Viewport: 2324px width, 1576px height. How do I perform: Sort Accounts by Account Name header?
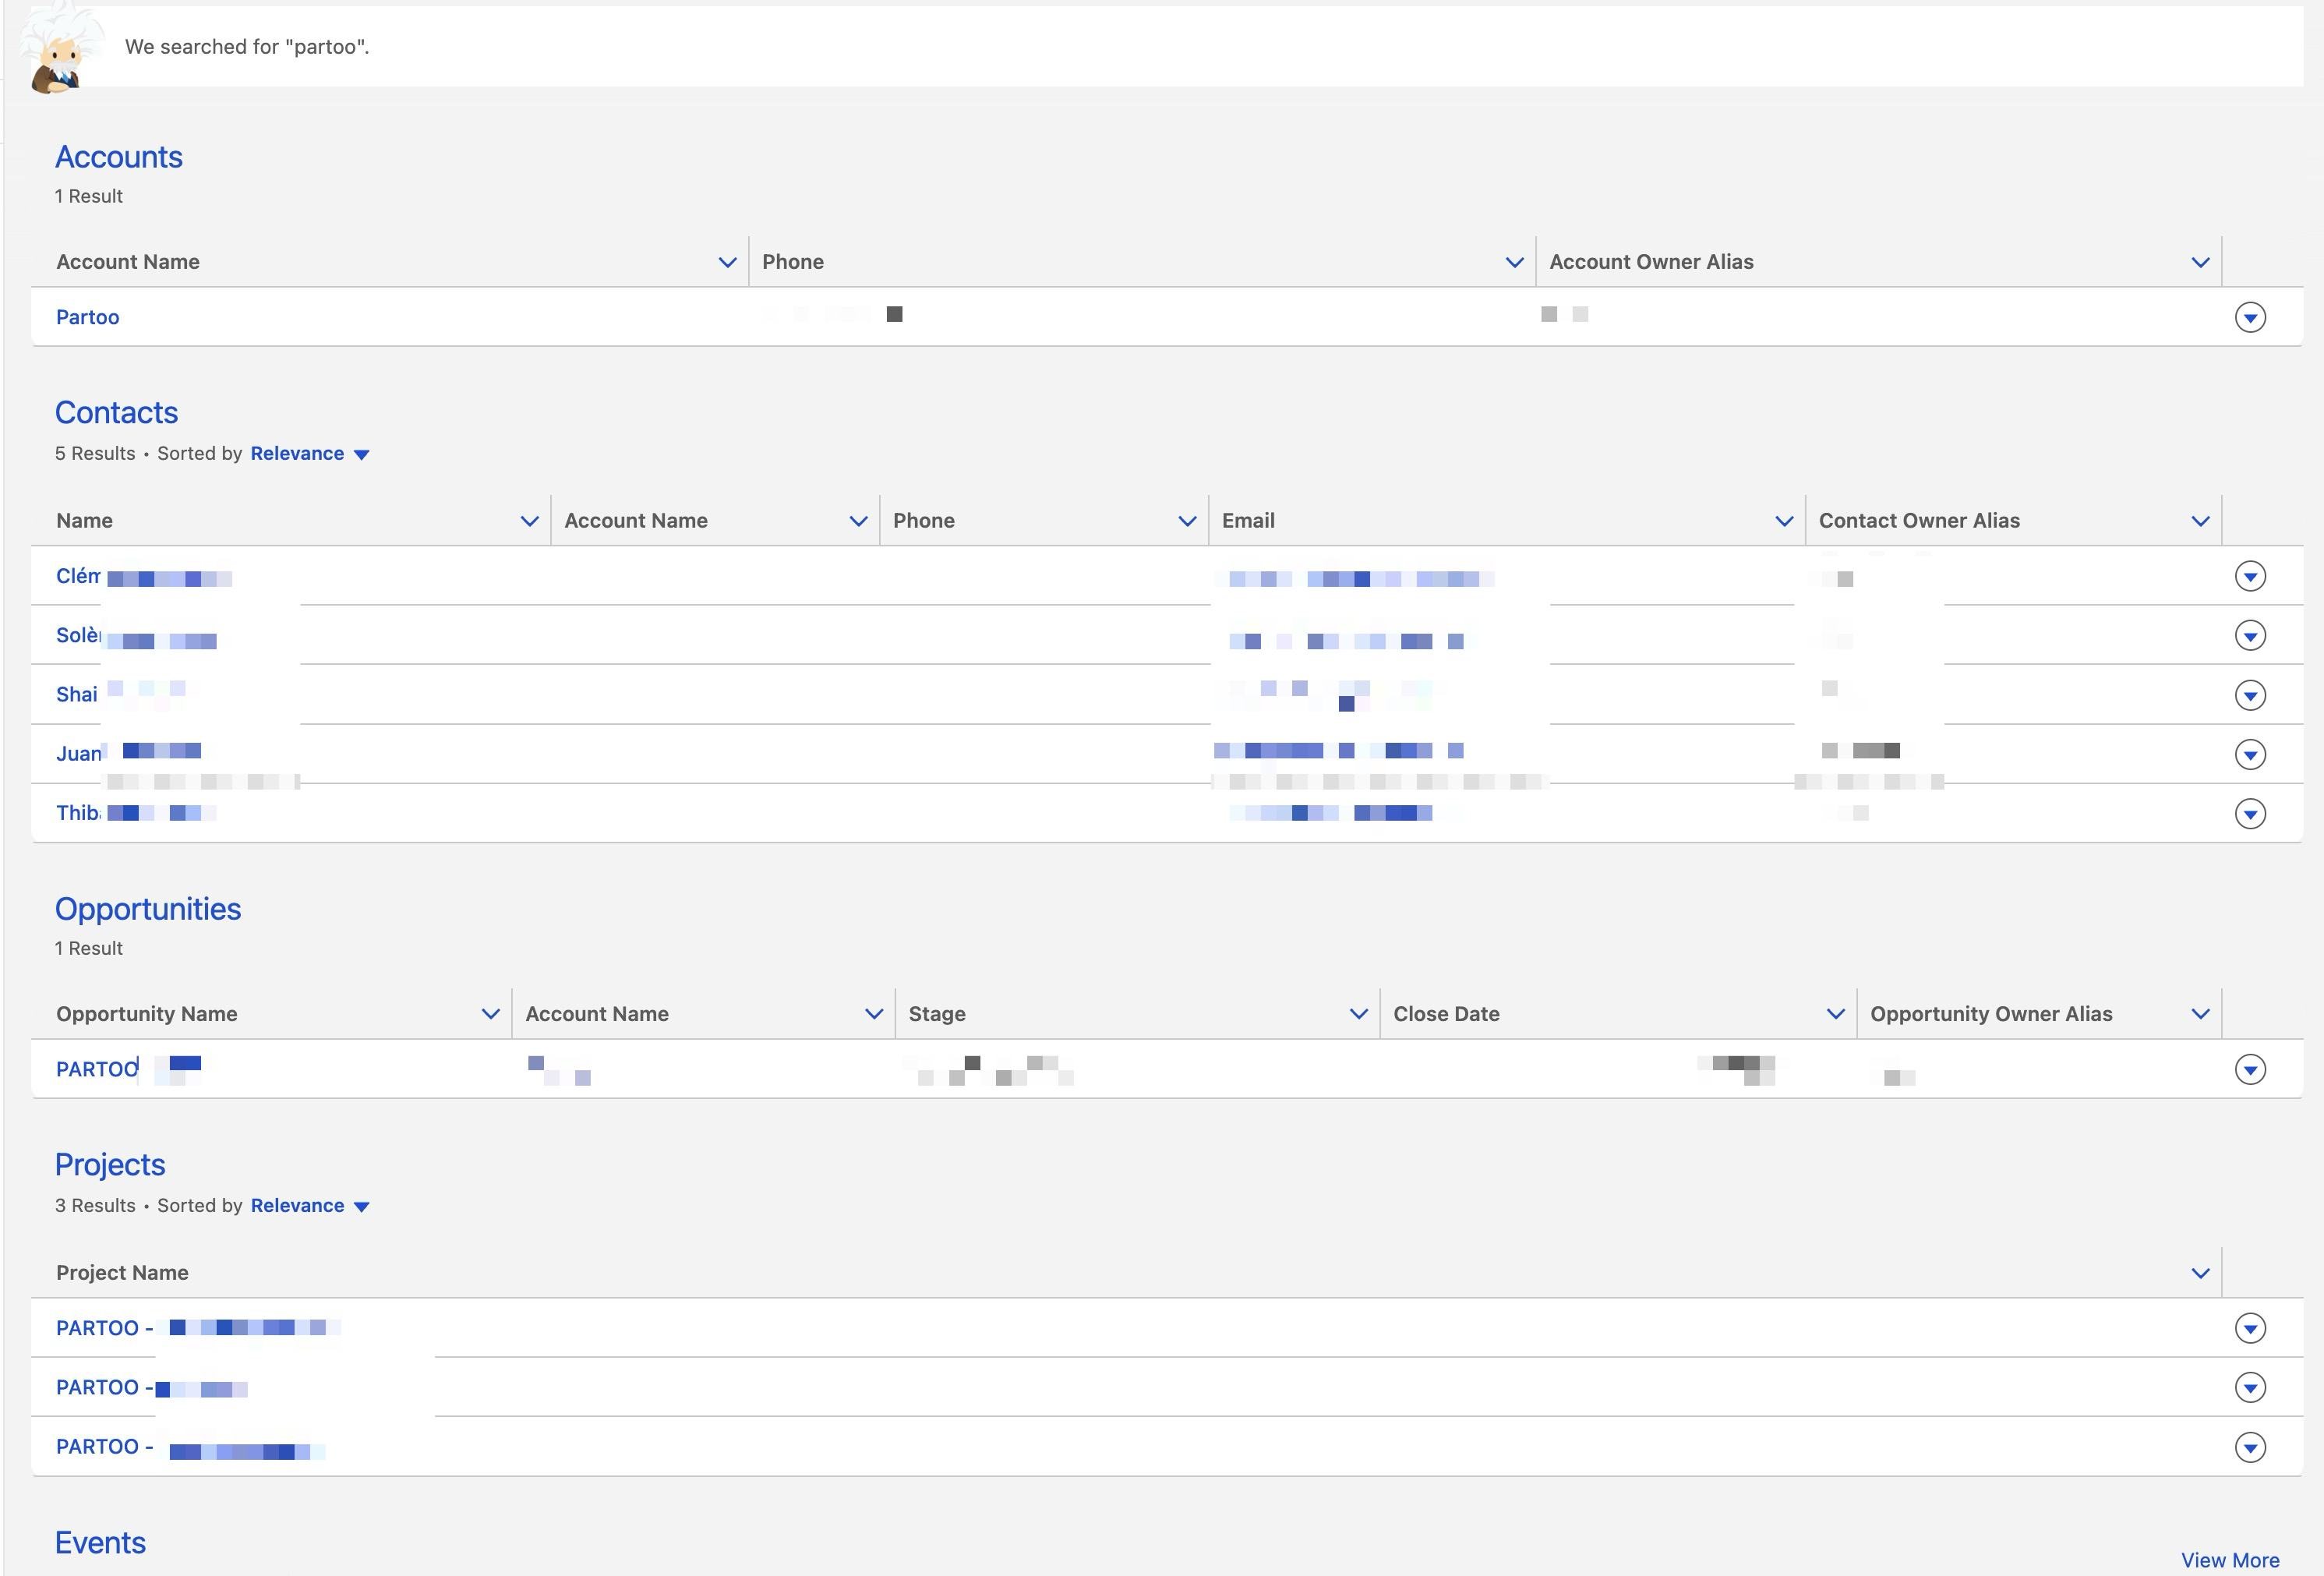[128, 262]
